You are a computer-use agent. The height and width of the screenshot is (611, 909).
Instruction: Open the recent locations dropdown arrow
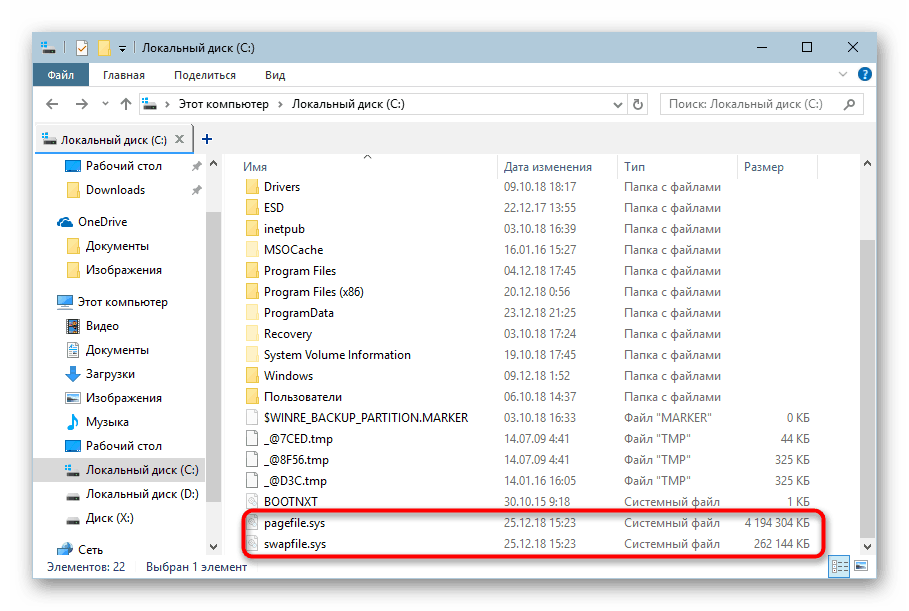[105, 104]
